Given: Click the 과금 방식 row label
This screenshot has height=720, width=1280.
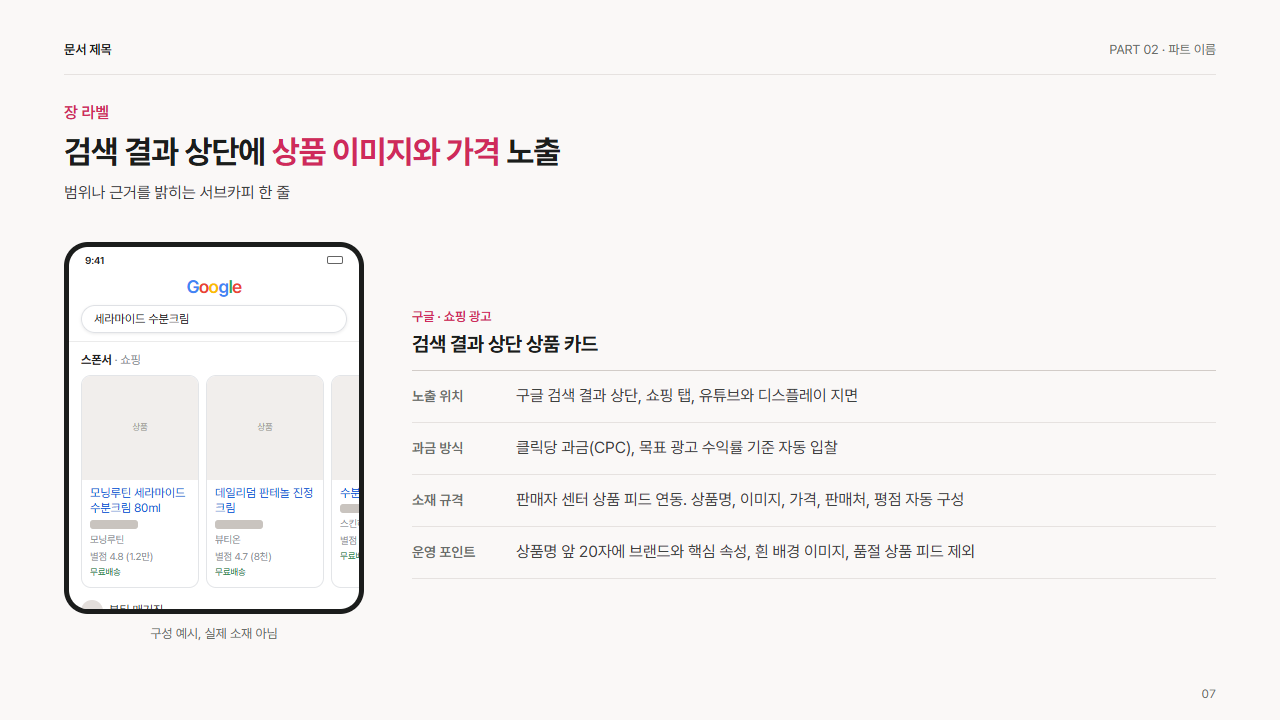Looking at the screenshot, I should [x=438, y=448].
